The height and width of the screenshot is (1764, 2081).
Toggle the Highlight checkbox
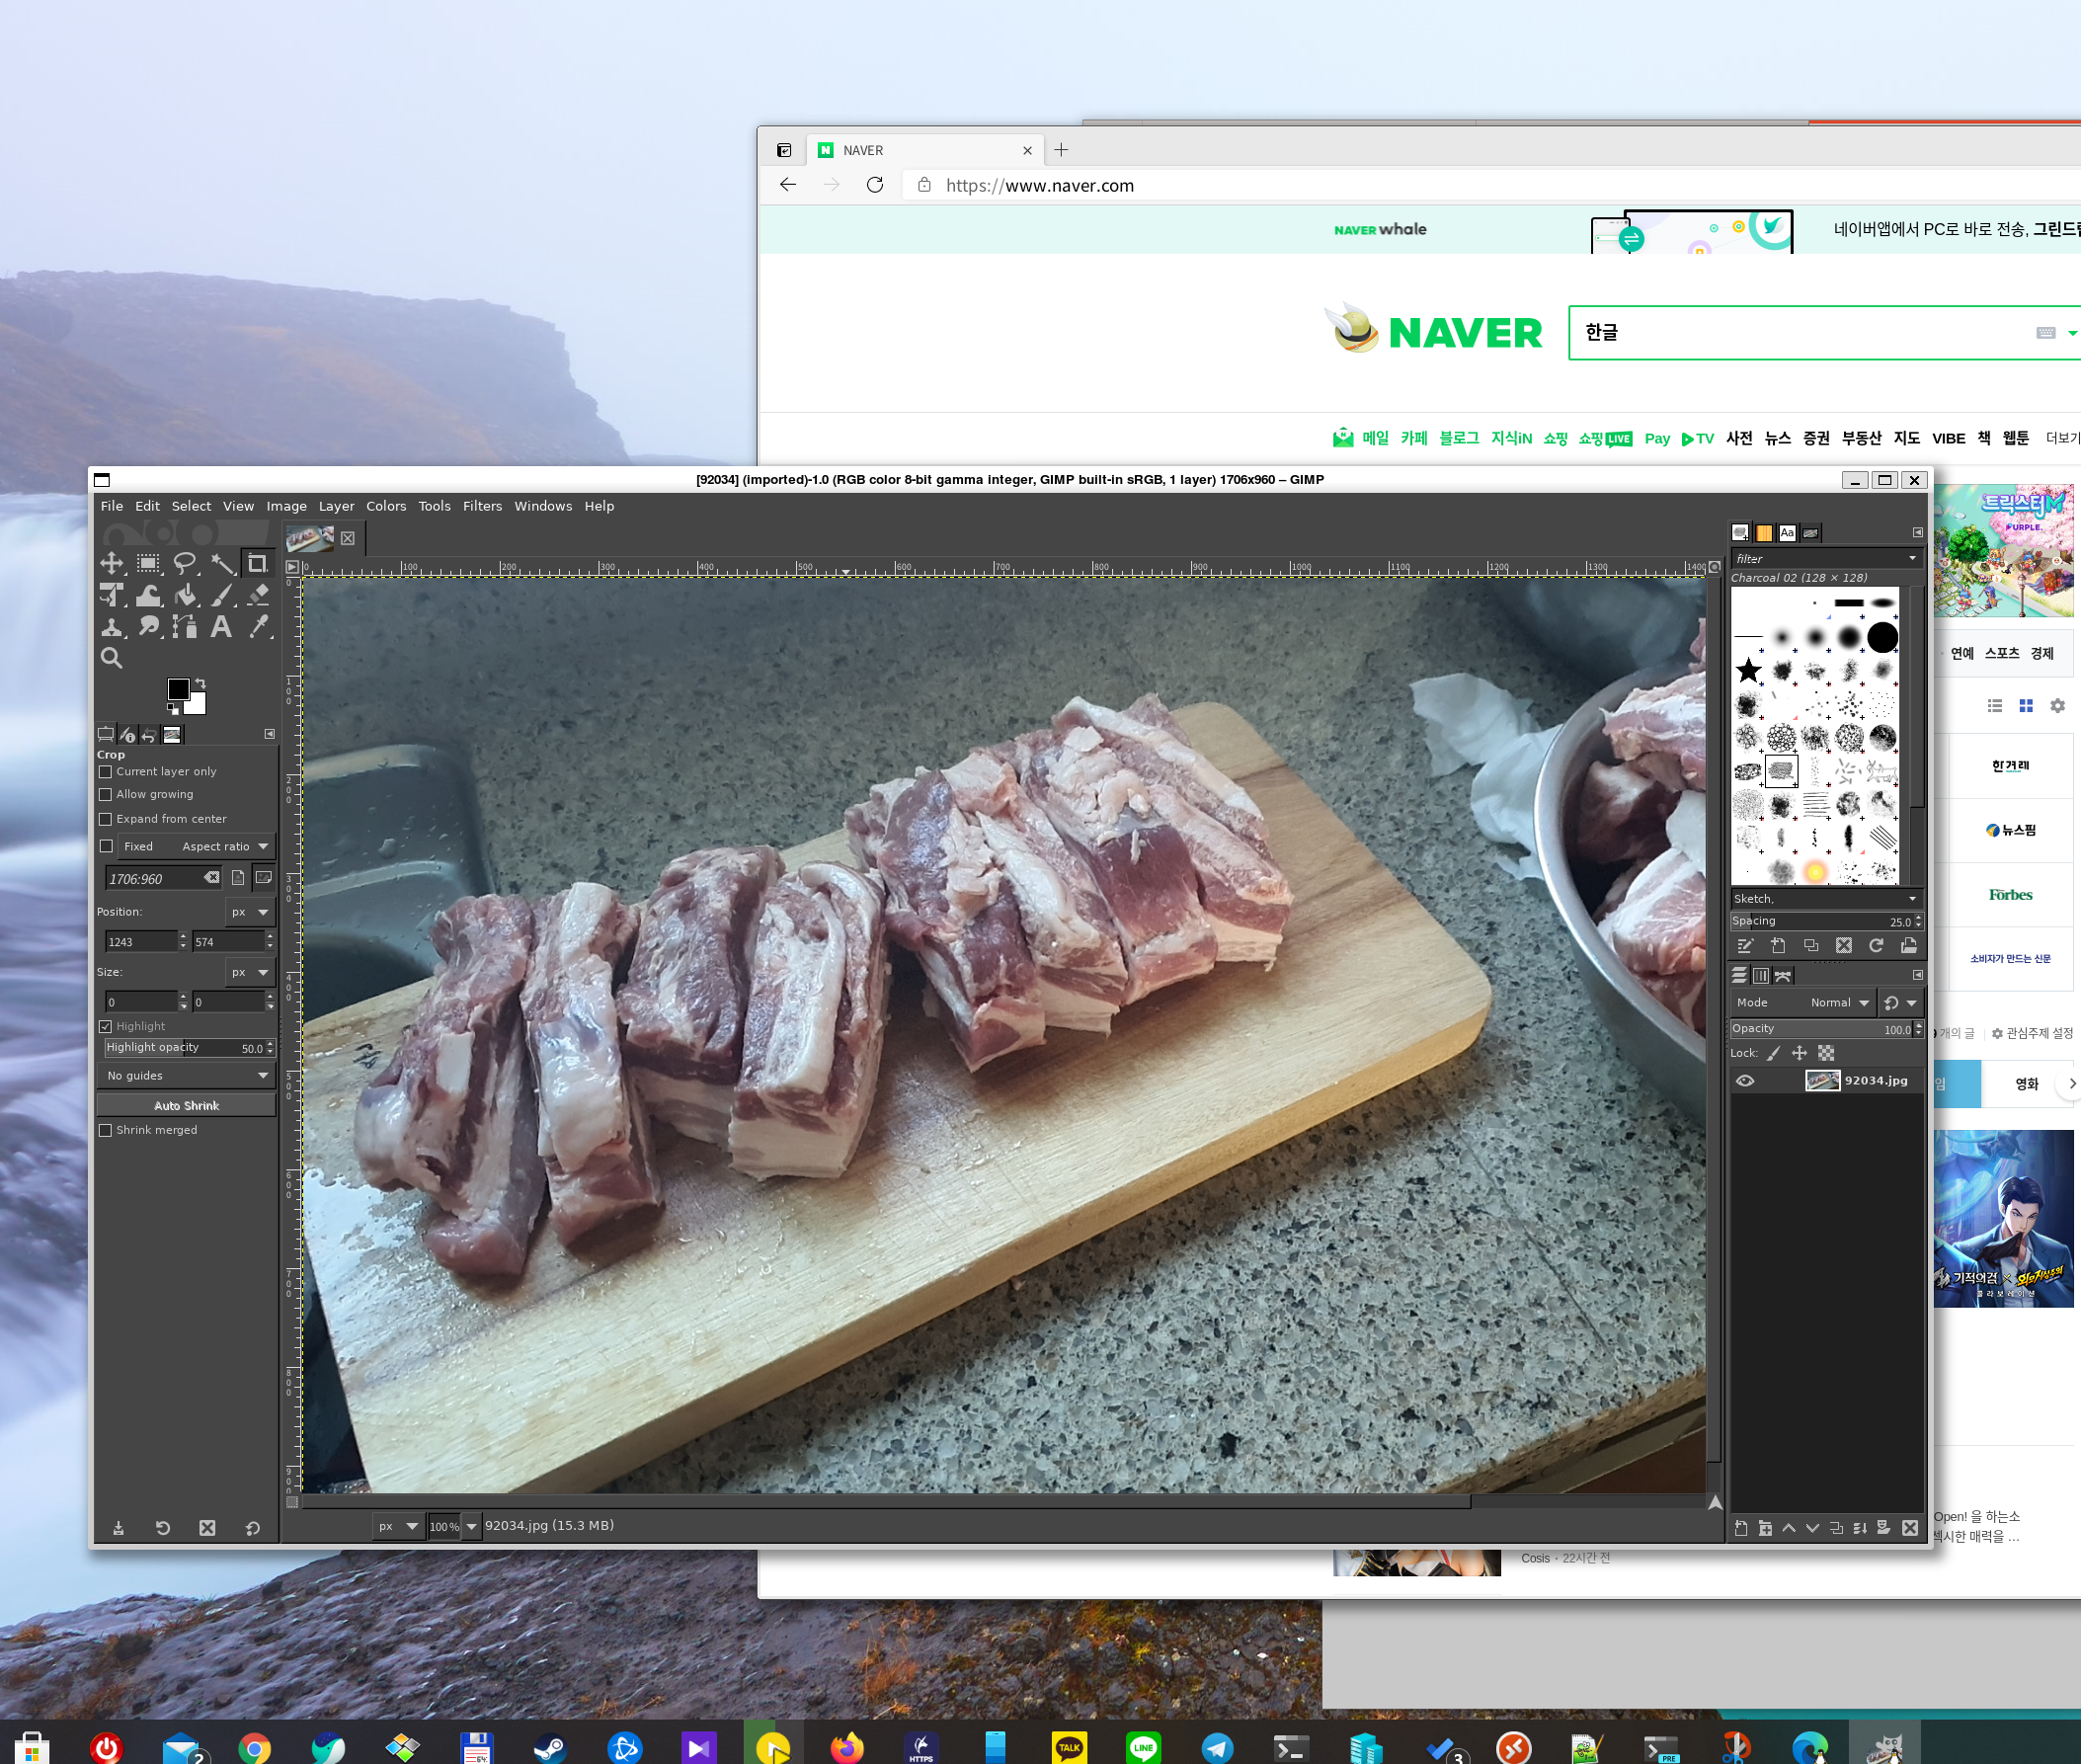[106, 1026]
